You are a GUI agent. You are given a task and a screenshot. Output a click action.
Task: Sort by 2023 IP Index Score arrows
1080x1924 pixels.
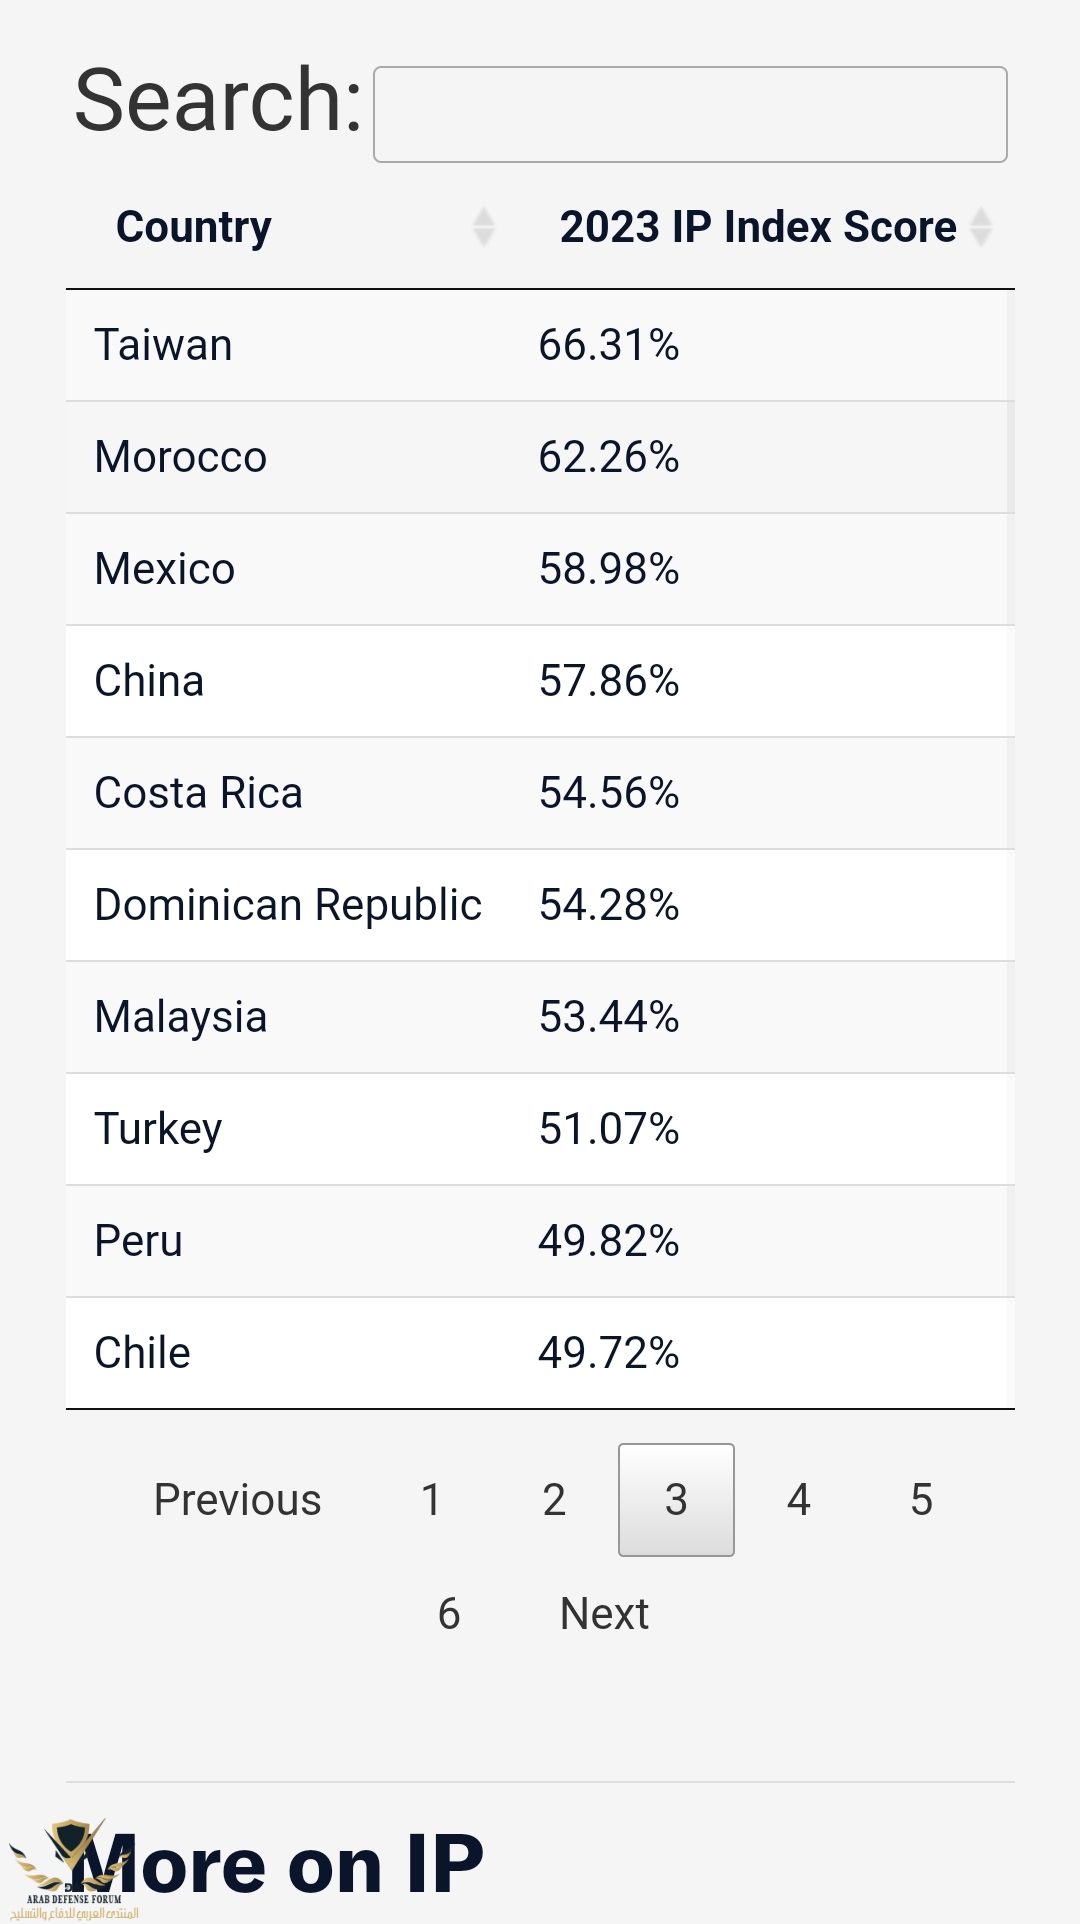pyautogui.click(x=982, y=227)
